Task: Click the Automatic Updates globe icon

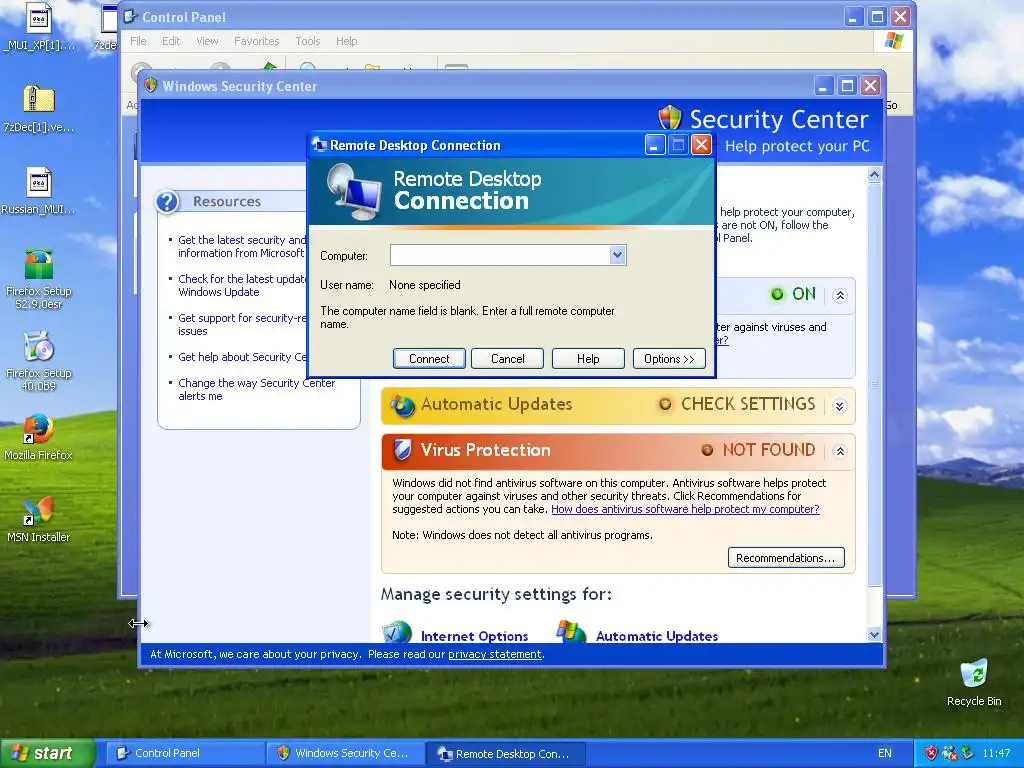Action: (x=402, y=406)
